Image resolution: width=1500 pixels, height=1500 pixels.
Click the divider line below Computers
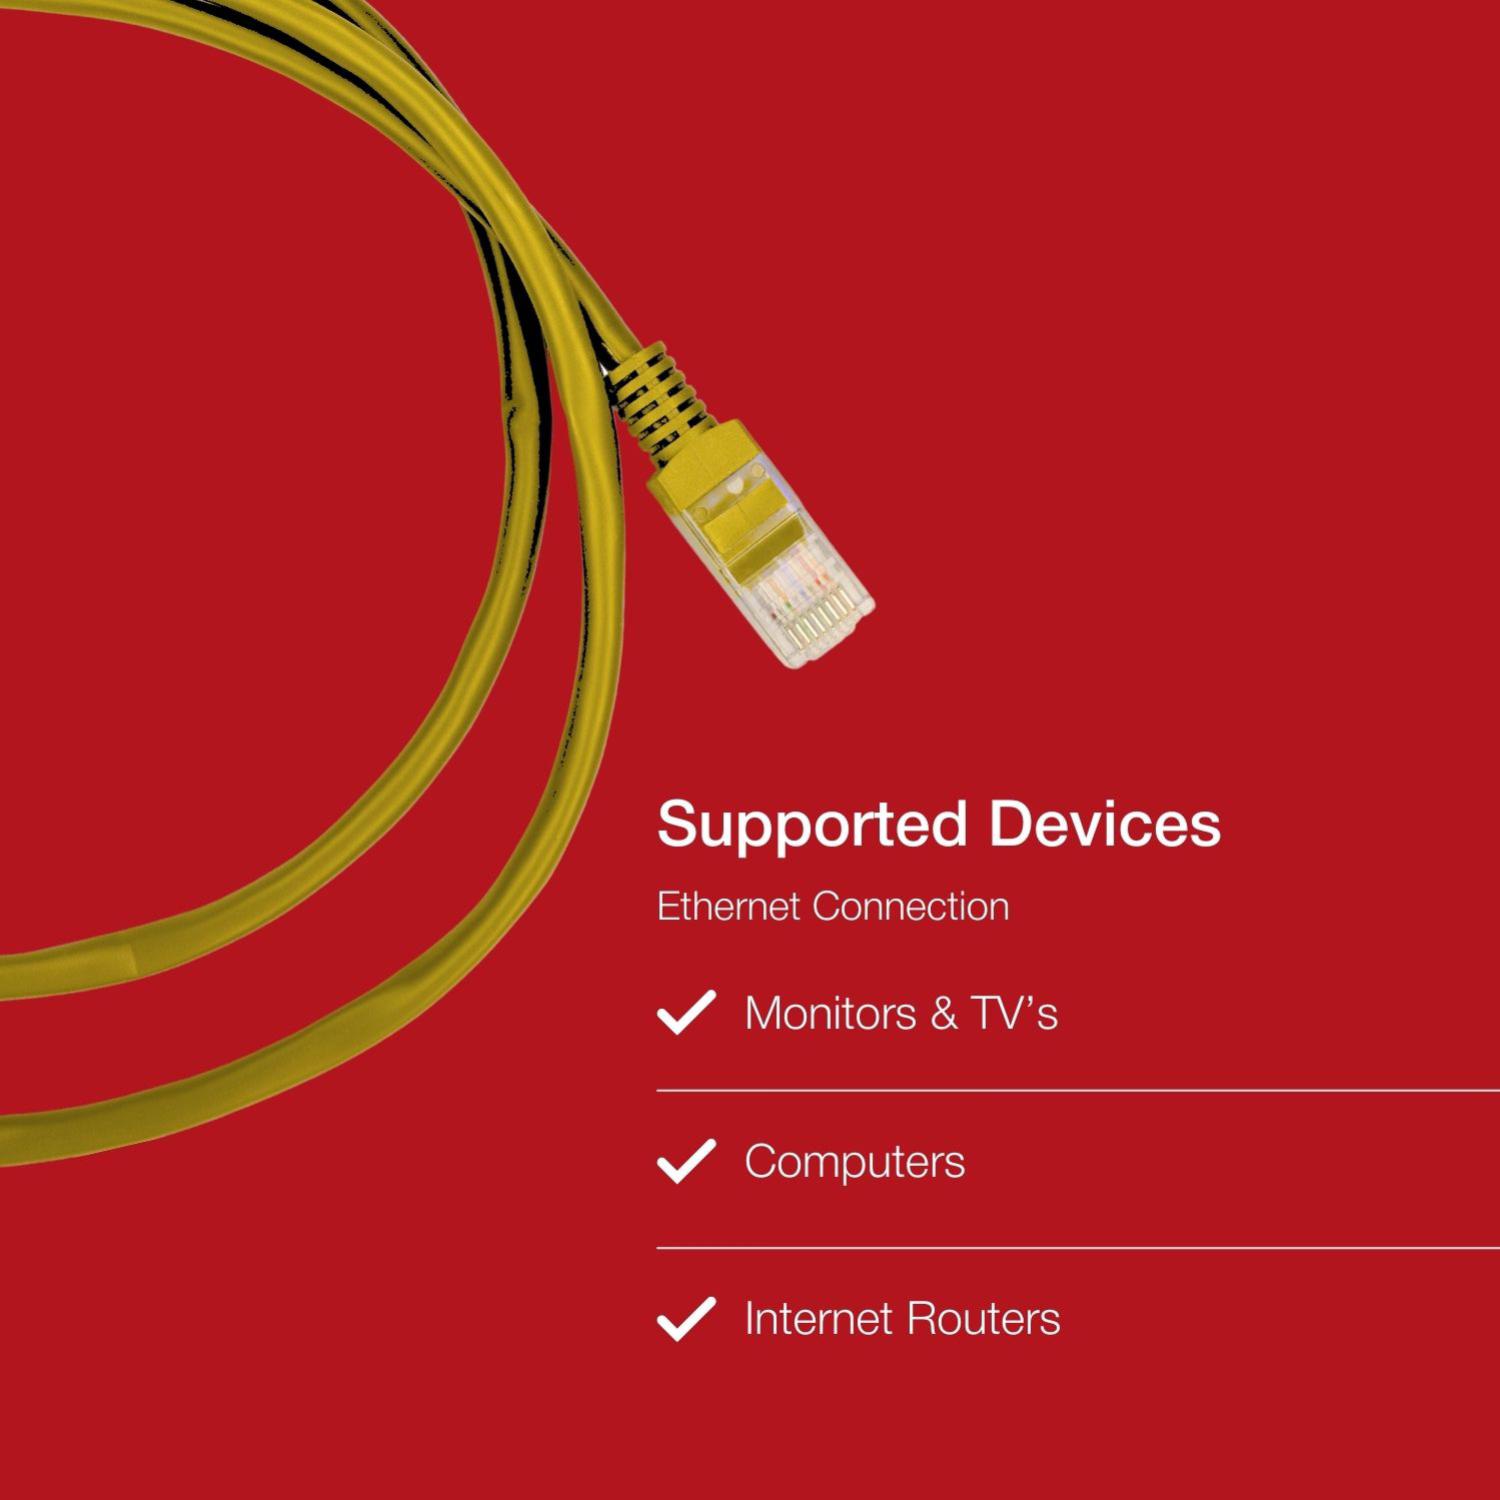(x=1078, y=1248)
